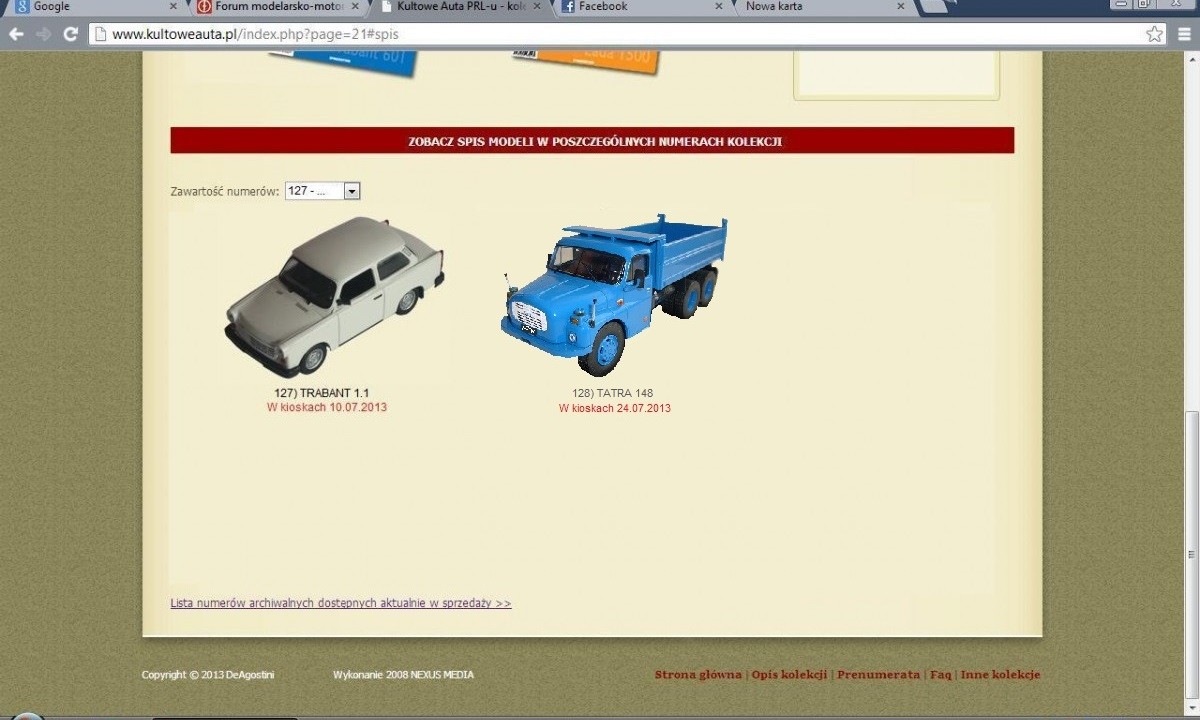Viewport: 1200px width, 720px height.
Task: Click the Trabant 1.1 model image
Action: tap(333, 296)
